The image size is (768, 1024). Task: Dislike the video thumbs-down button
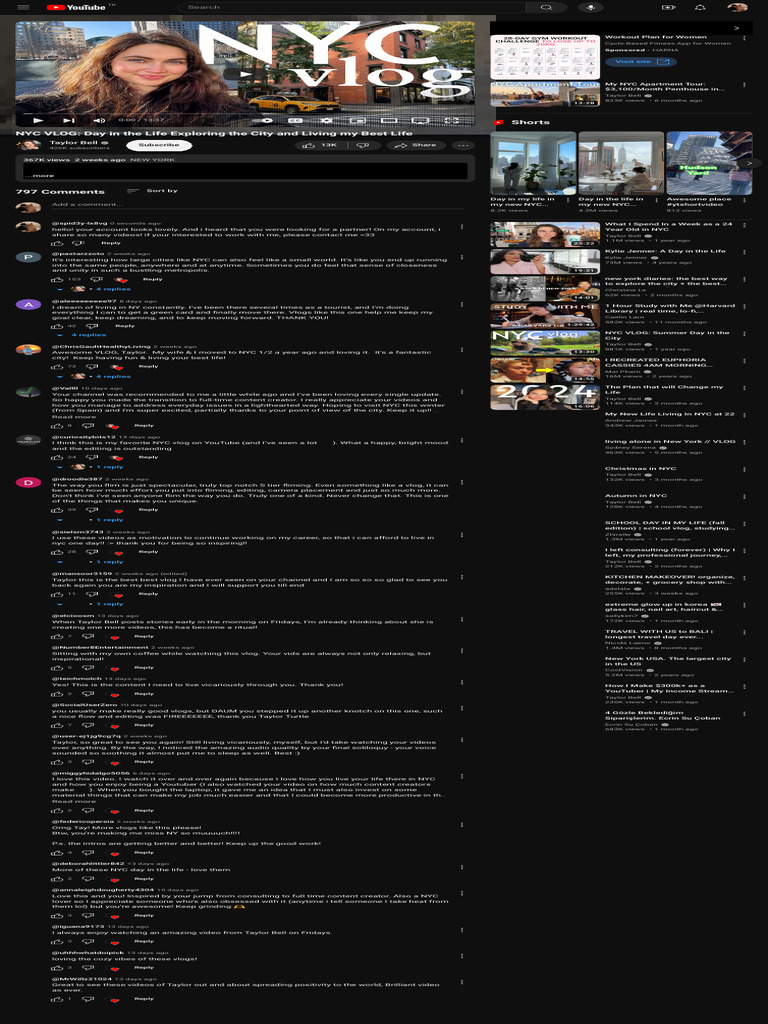362,145
